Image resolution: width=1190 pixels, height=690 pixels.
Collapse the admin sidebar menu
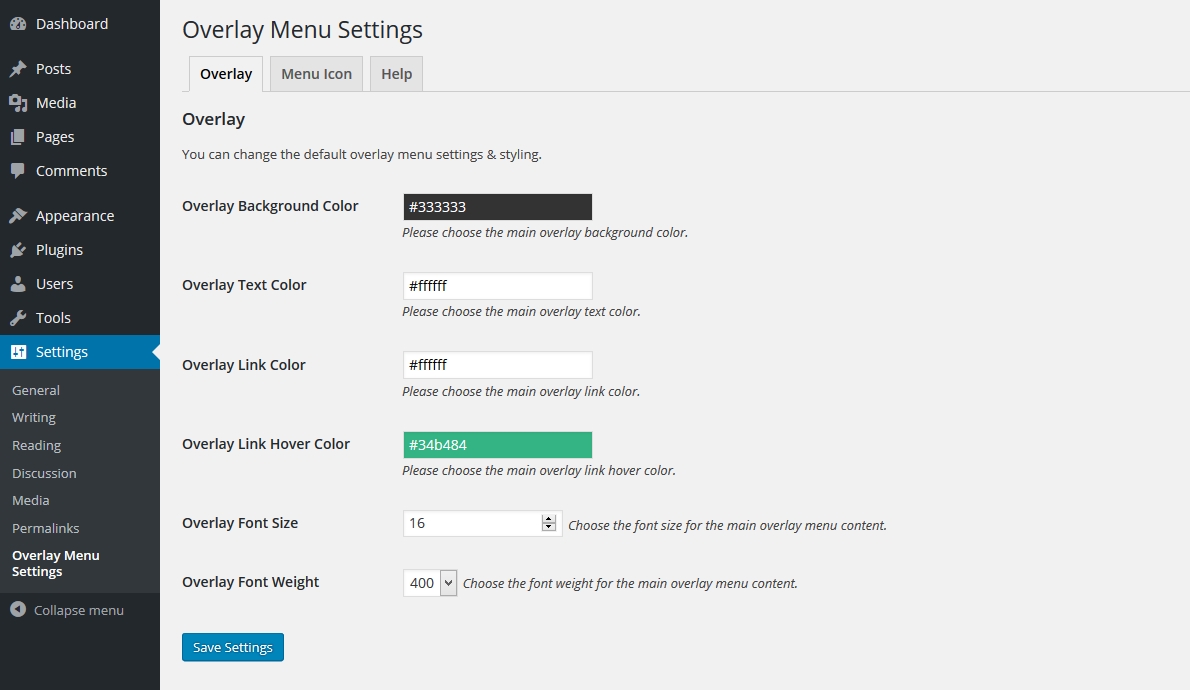click(67, 610)
